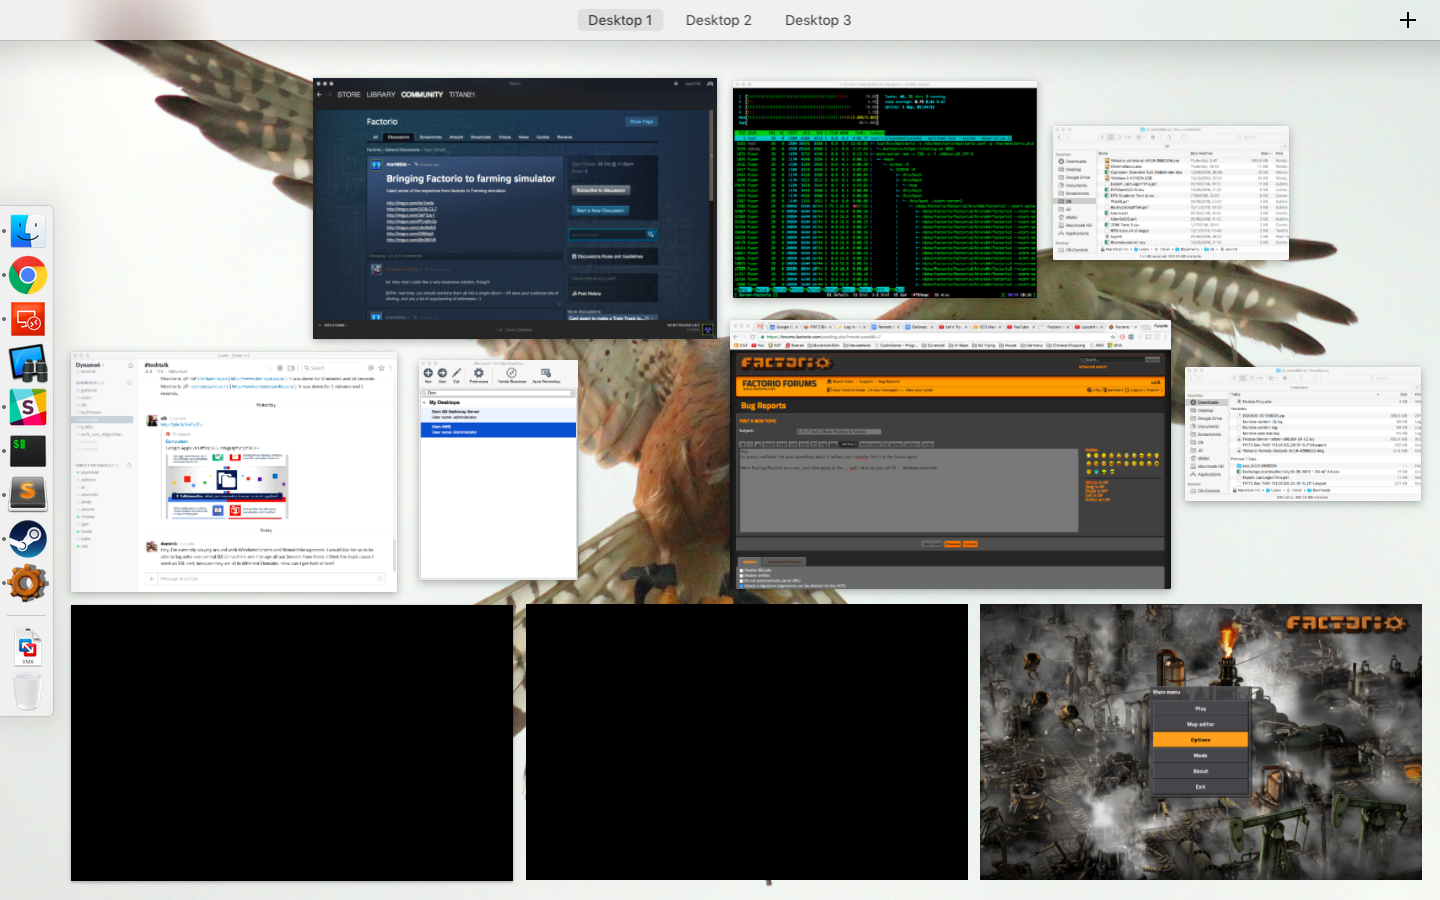This screenshot has height=900, width=1440.
Task: Open Sublime Text from the Dock
Action: tap(28, 494)
